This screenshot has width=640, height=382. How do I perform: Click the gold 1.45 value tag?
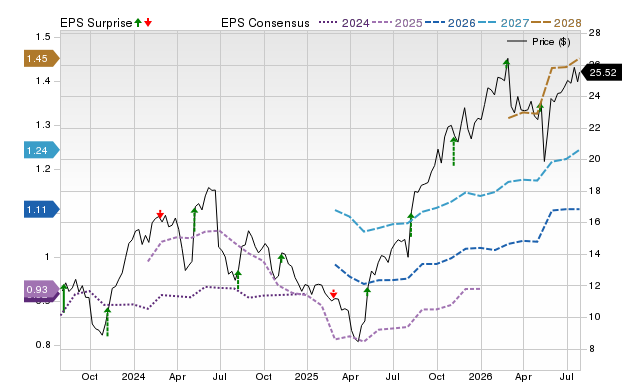point(42,58)
